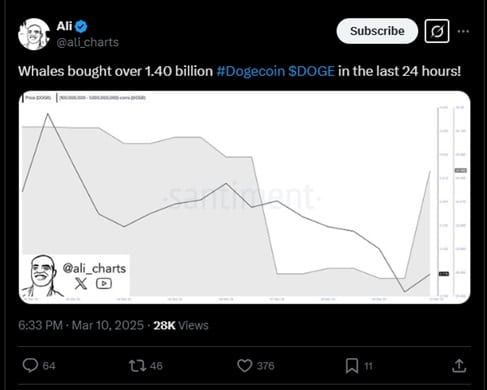Click the blue verified badge

click(x=81, y=26)
